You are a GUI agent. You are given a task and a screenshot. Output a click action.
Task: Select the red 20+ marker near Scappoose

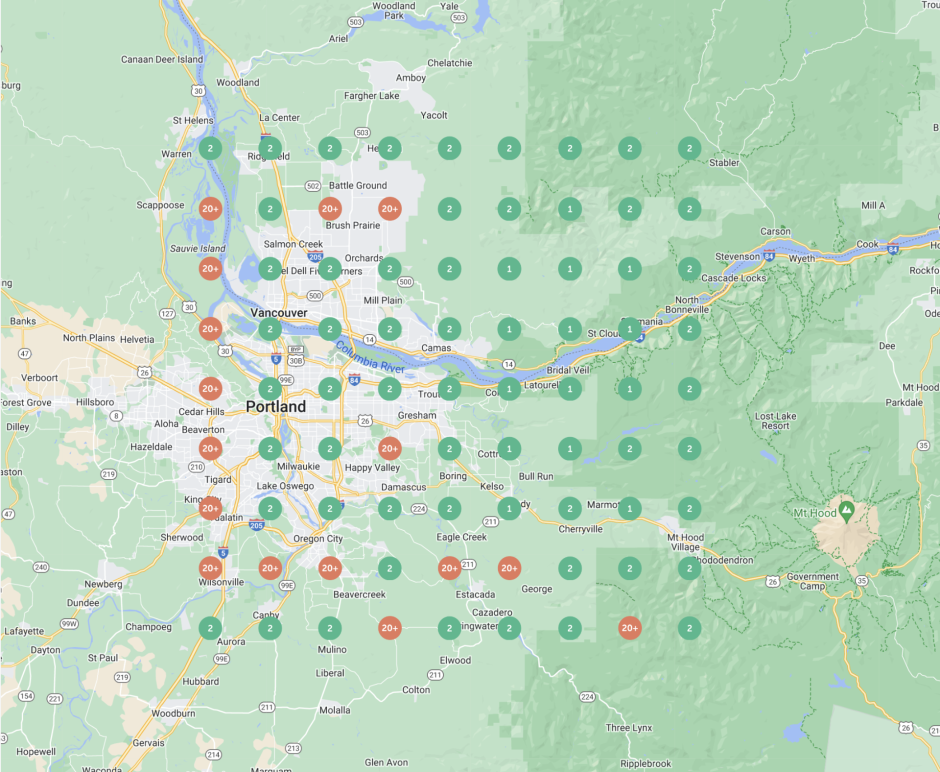tap(210, 209)
